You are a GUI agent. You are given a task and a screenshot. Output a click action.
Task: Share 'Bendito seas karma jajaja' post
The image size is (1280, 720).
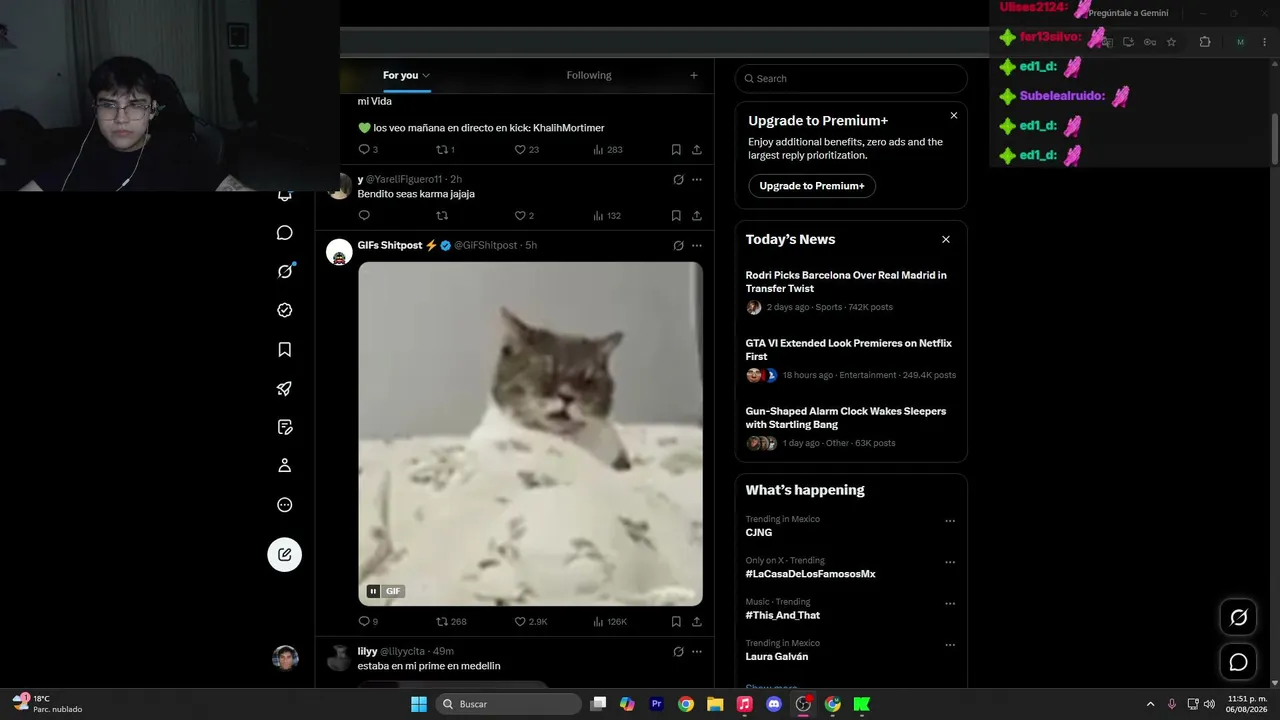(697, 216)
